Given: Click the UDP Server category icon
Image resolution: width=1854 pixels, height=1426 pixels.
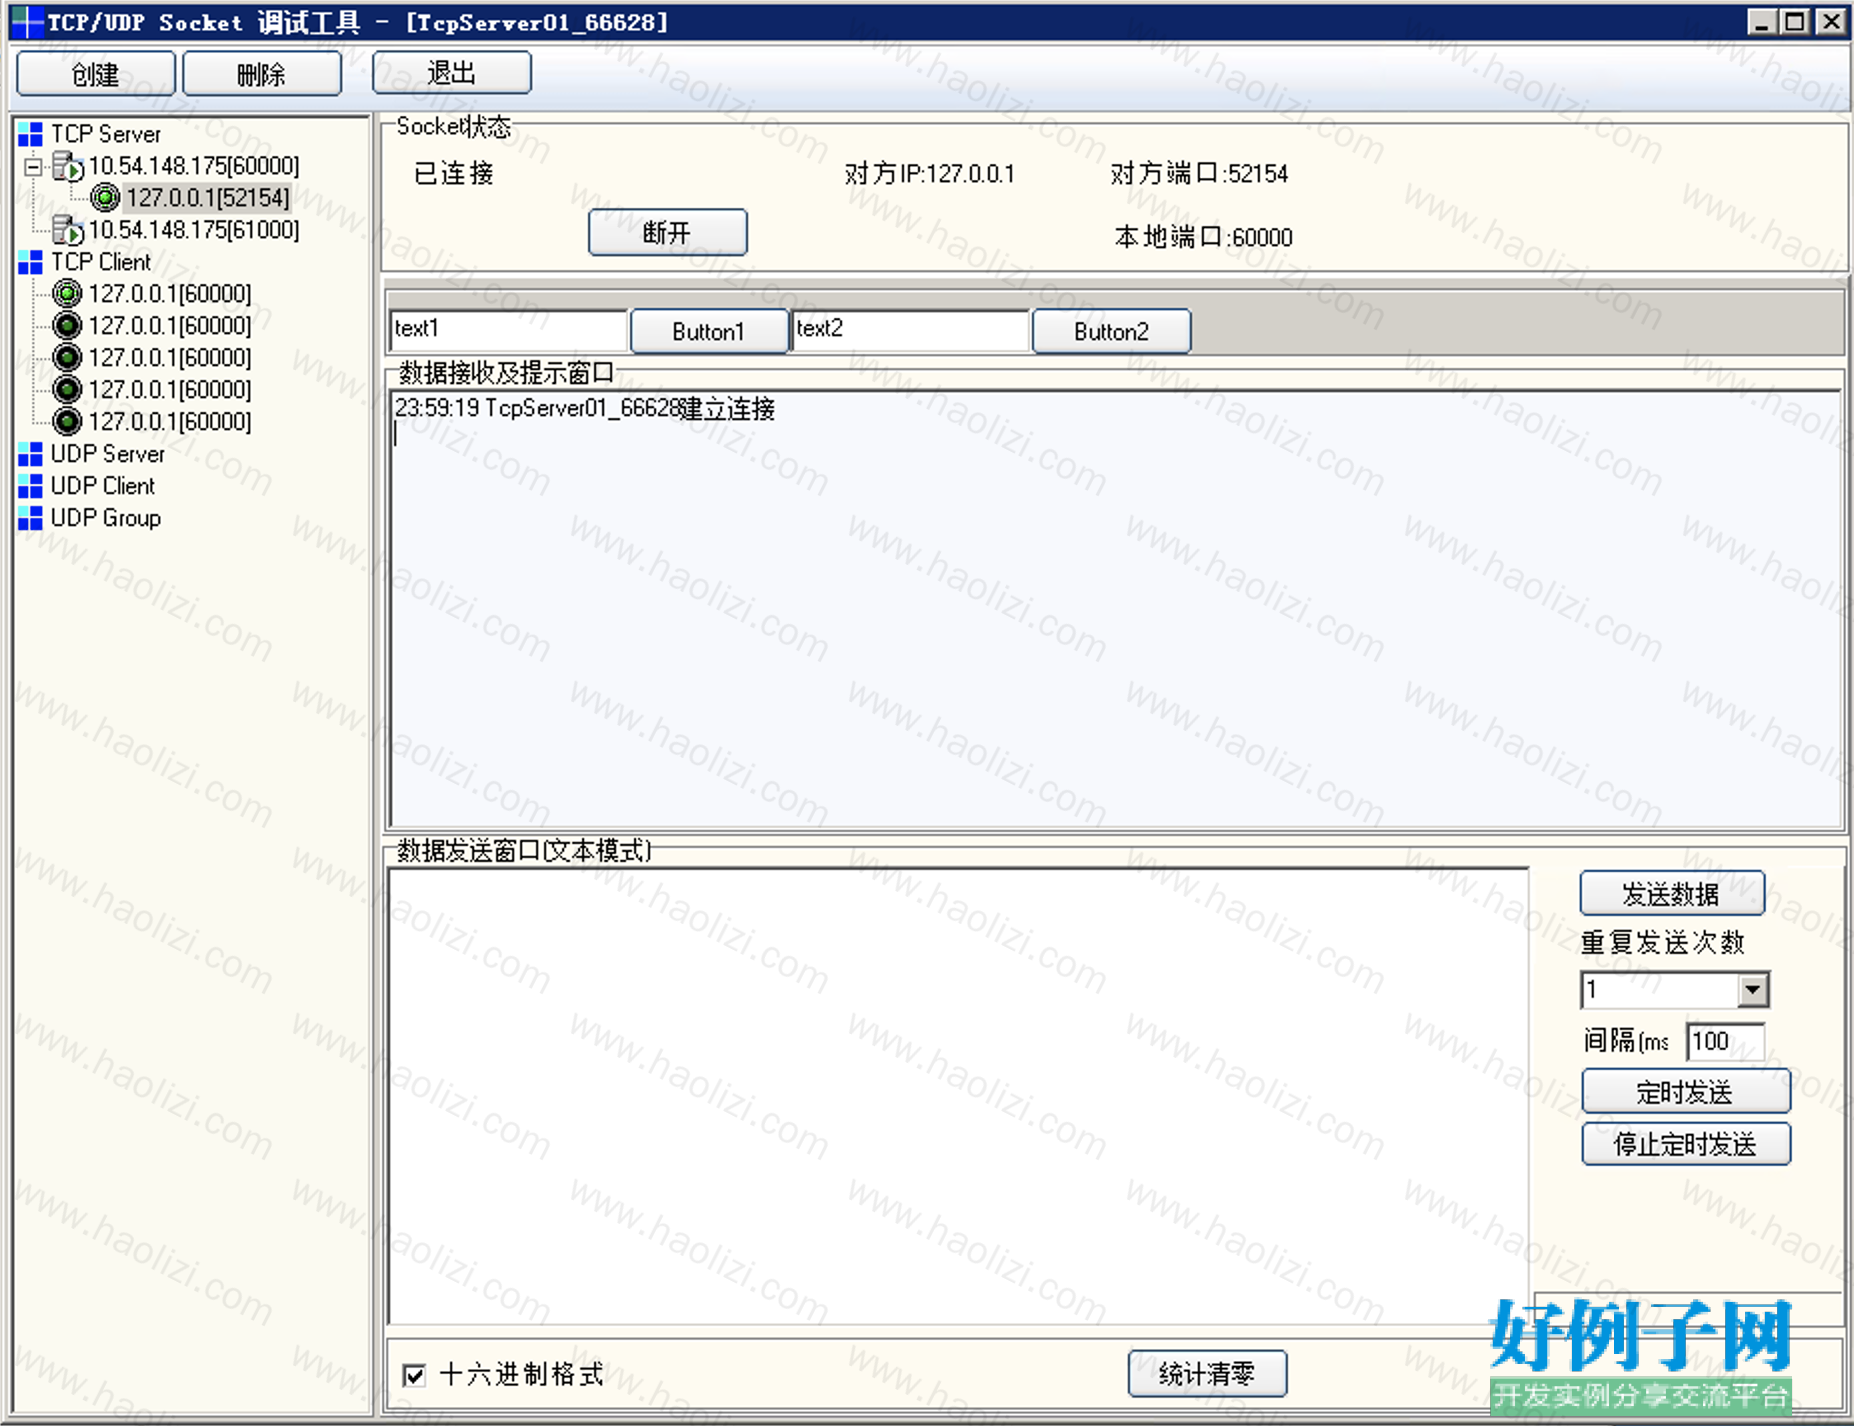Looking at the screenshot, I should coord(30,454).
